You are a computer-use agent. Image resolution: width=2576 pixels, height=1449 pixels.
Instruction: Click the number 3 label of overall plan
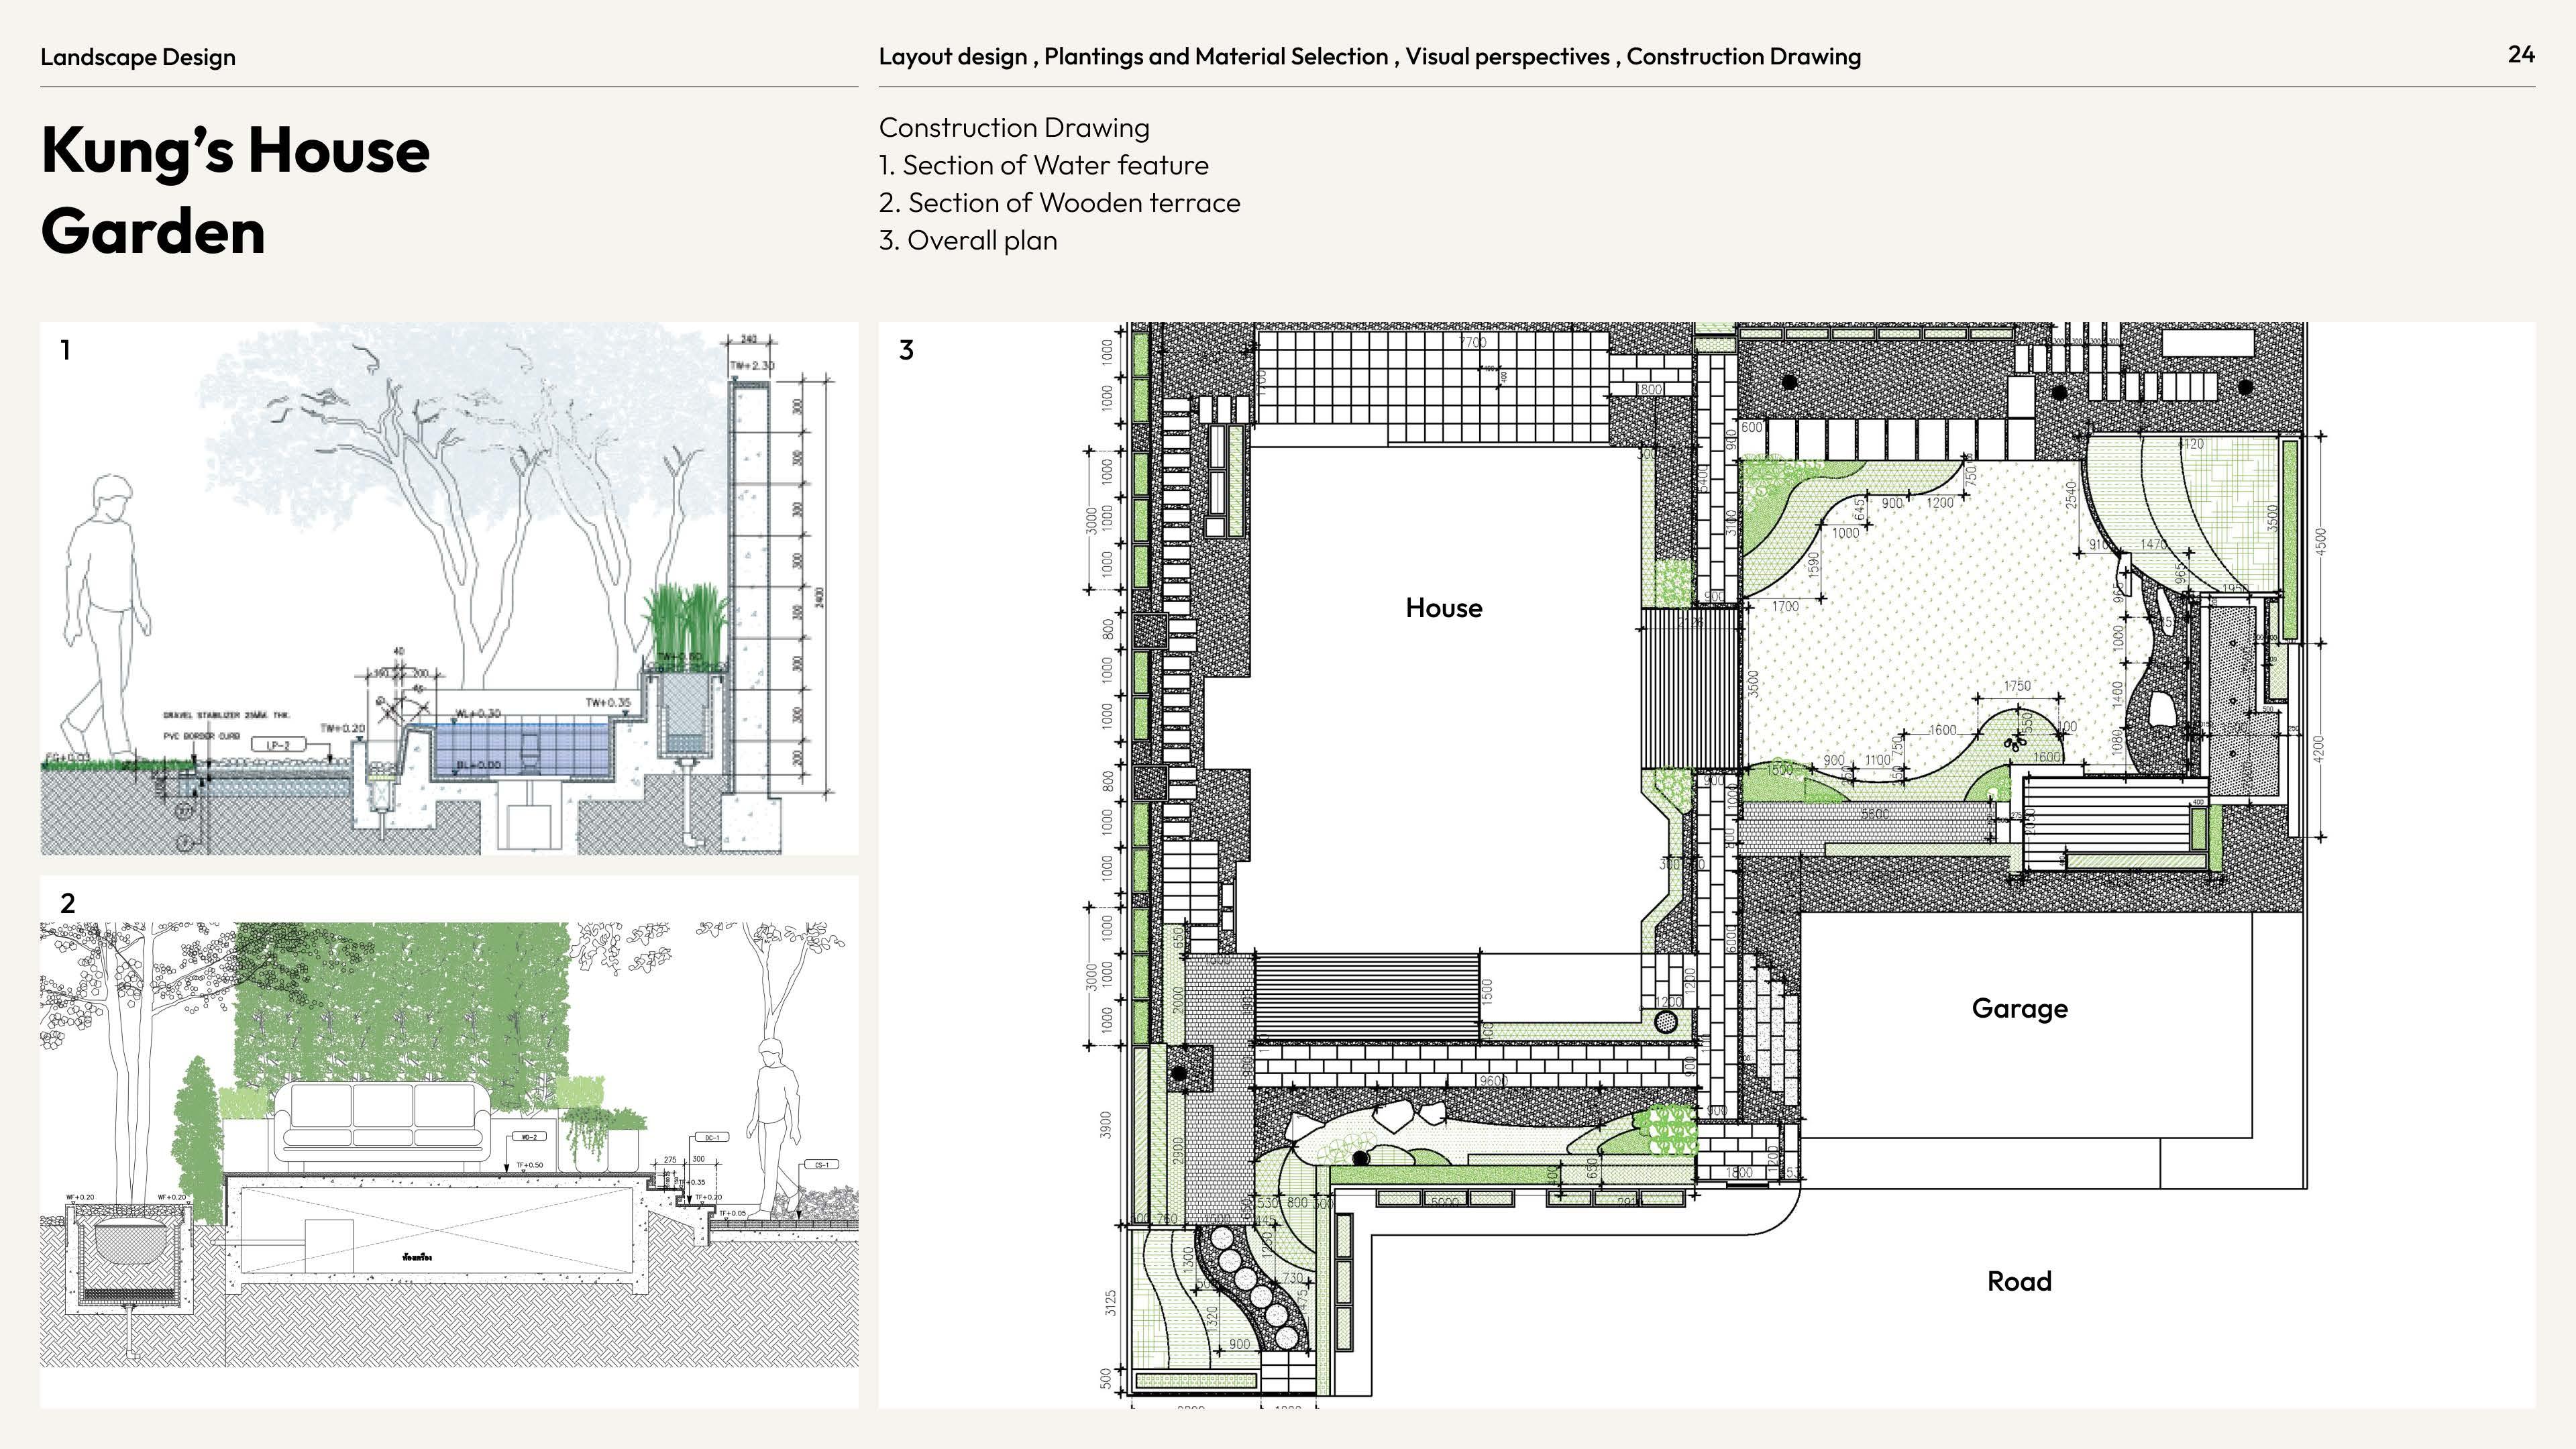pos(906,350)
